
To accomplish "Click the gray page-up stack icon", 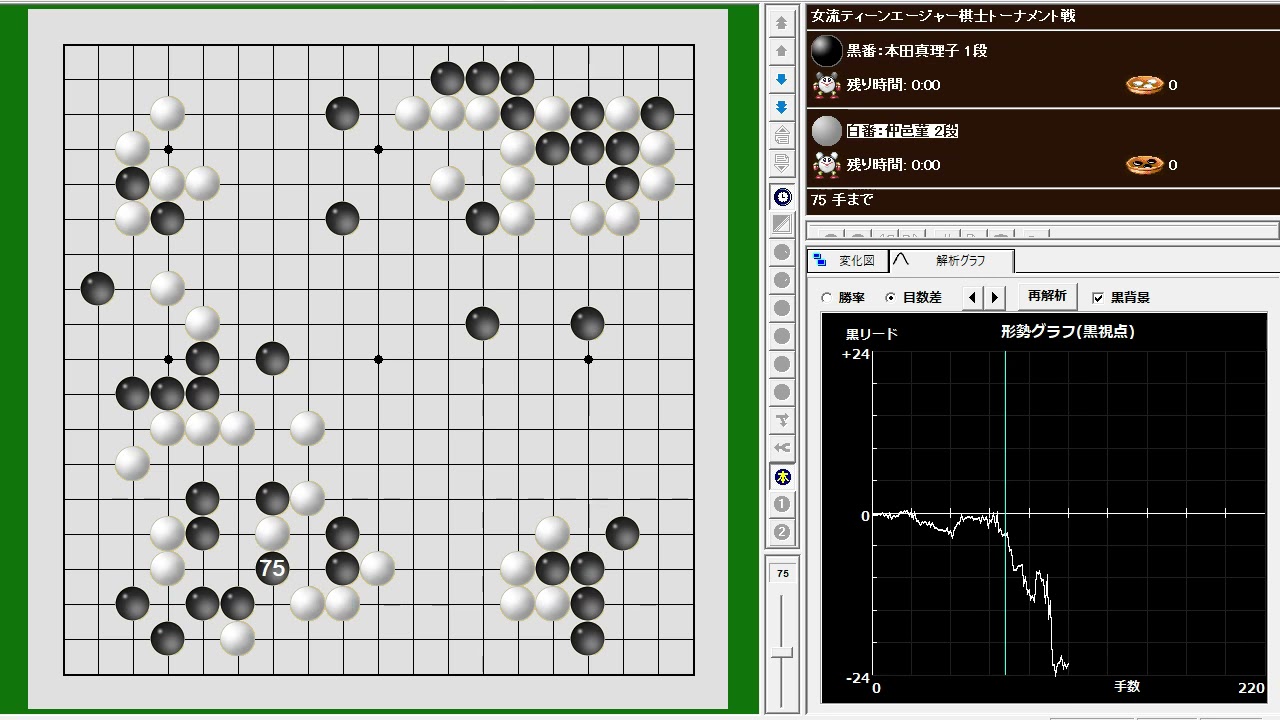I will coord(782,135).
